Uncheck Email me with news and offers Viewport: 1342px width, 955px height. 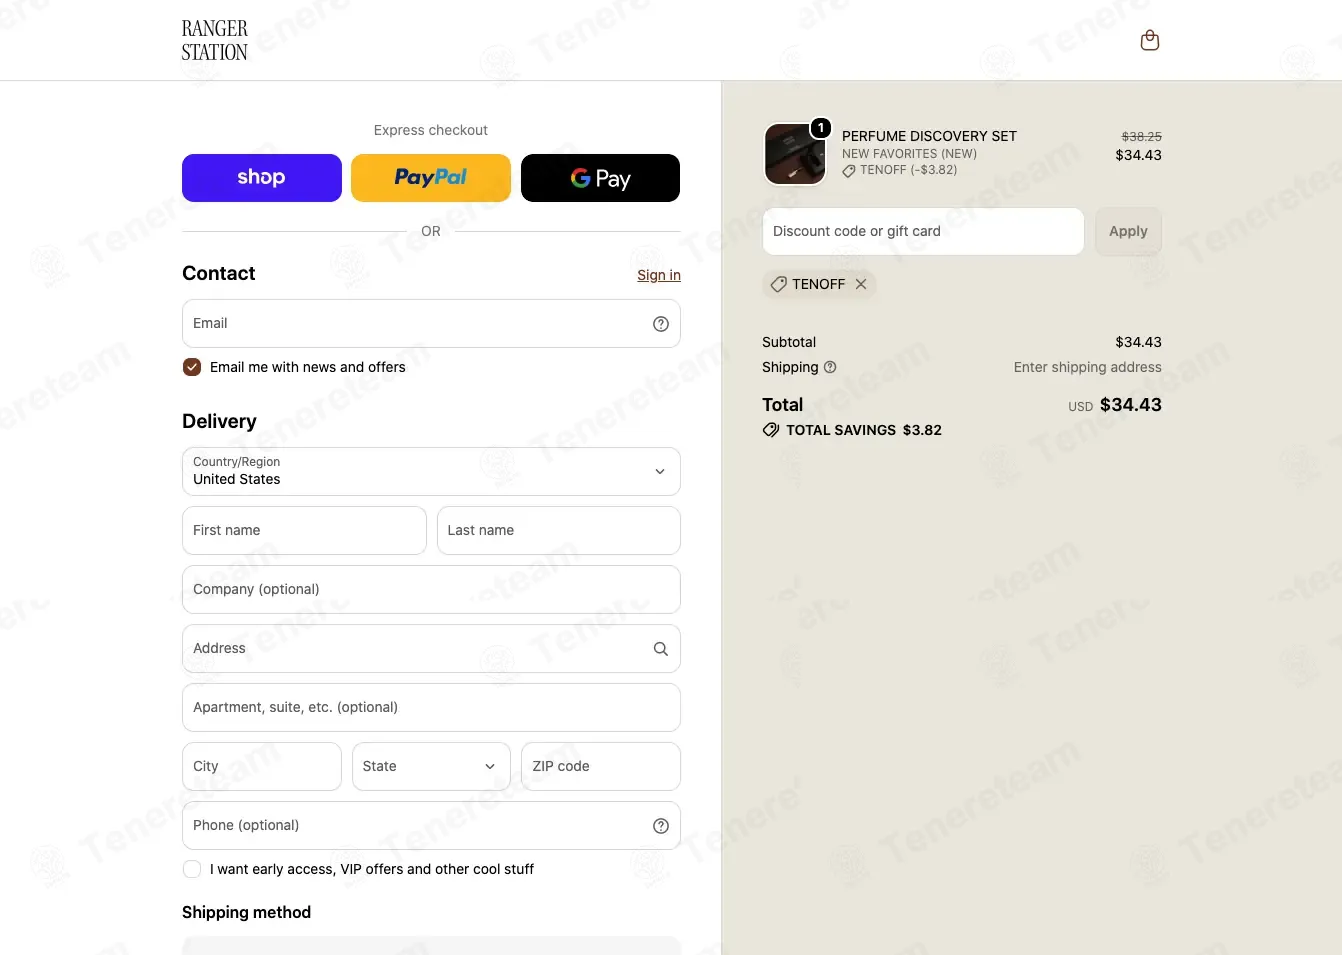click(x=192, y=367)
